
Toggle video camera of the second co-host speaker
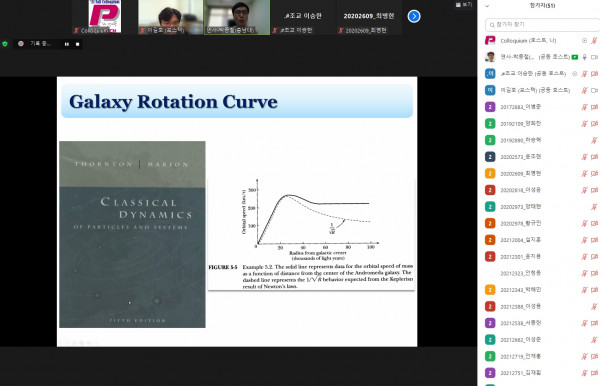[x=594, y=57]
